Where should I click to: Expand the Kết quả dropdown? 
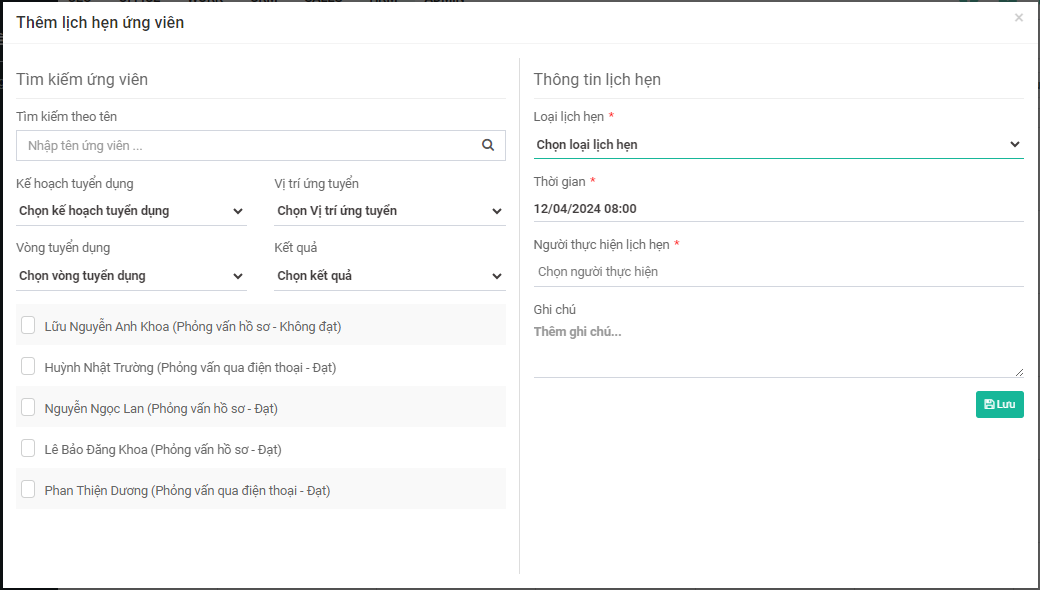click(389, 276)
